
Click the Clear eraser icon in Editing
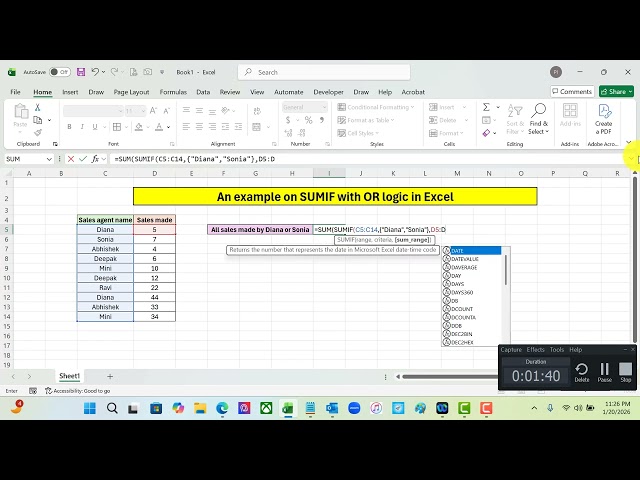tap(486, 133)
